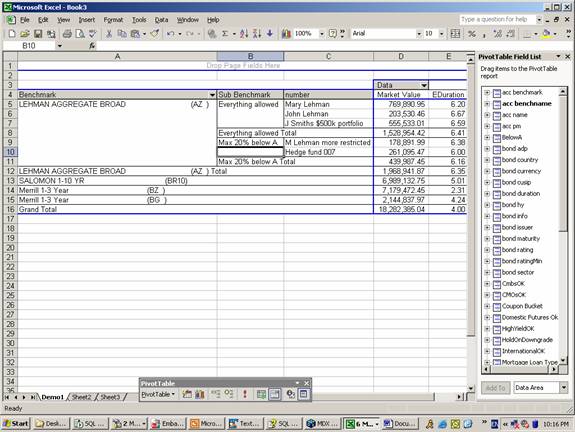The image size is (575, 432).
Task: Open the File menu
Action: tap(25, 20)
